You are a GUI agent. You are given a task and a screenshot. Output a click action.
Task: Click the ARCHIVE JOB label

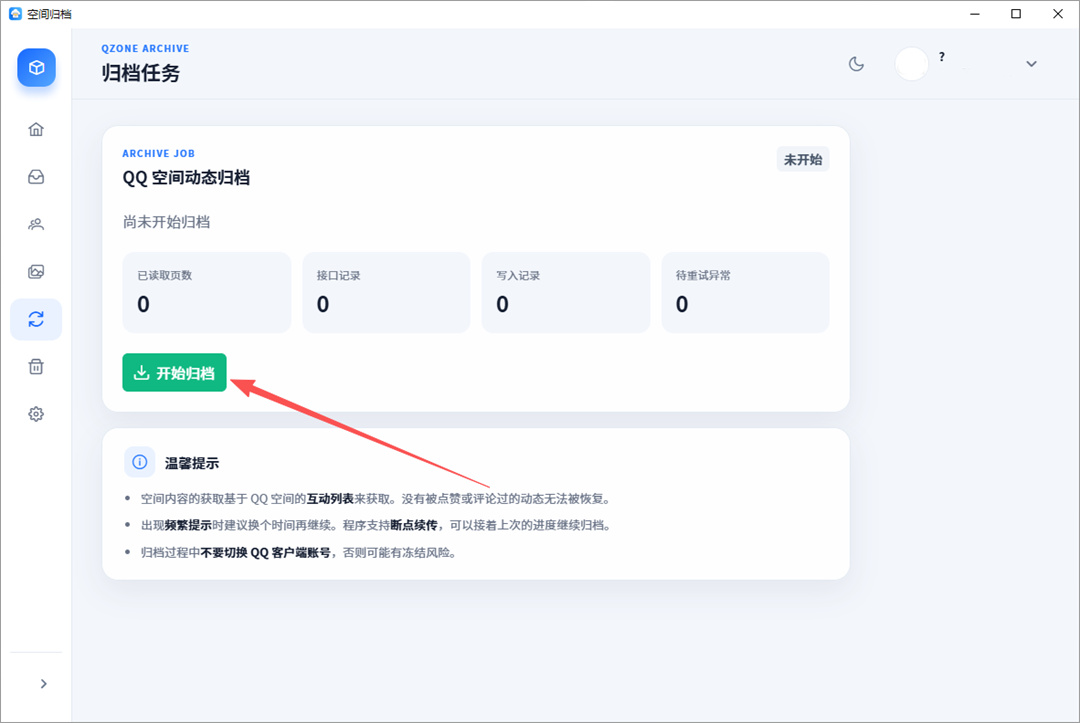pyautogui.click(x=158, y=154)
